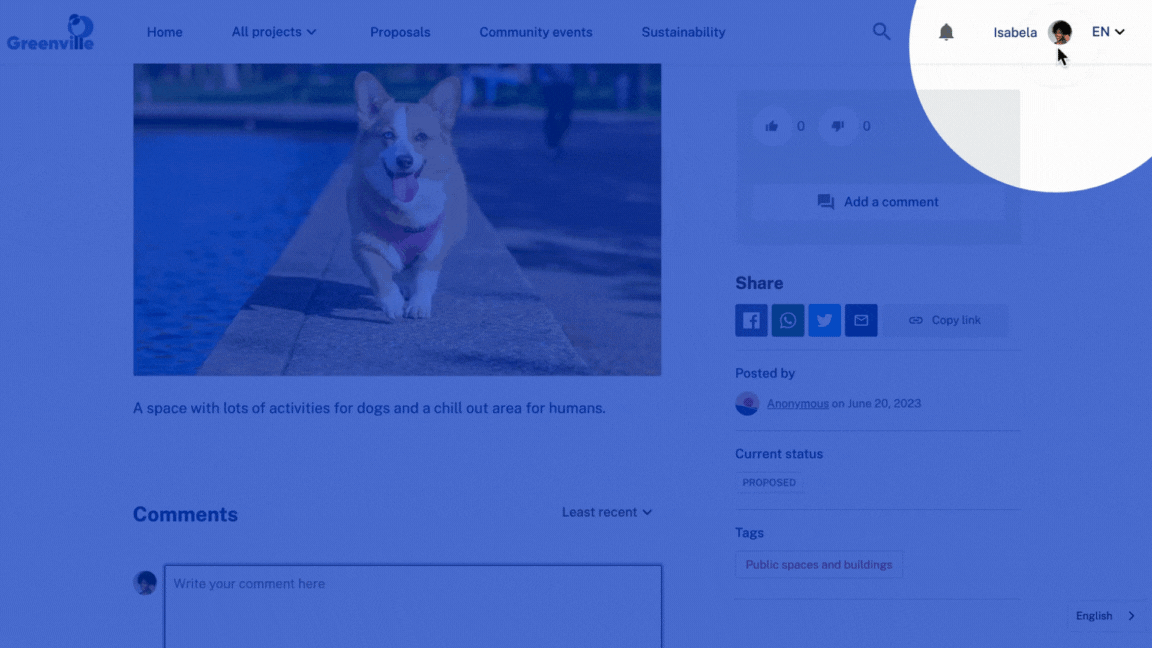Image resolution: width=1152 pixels, height=648 pixels.
Task: Click Add a comment button
Action: pos(878,202)
